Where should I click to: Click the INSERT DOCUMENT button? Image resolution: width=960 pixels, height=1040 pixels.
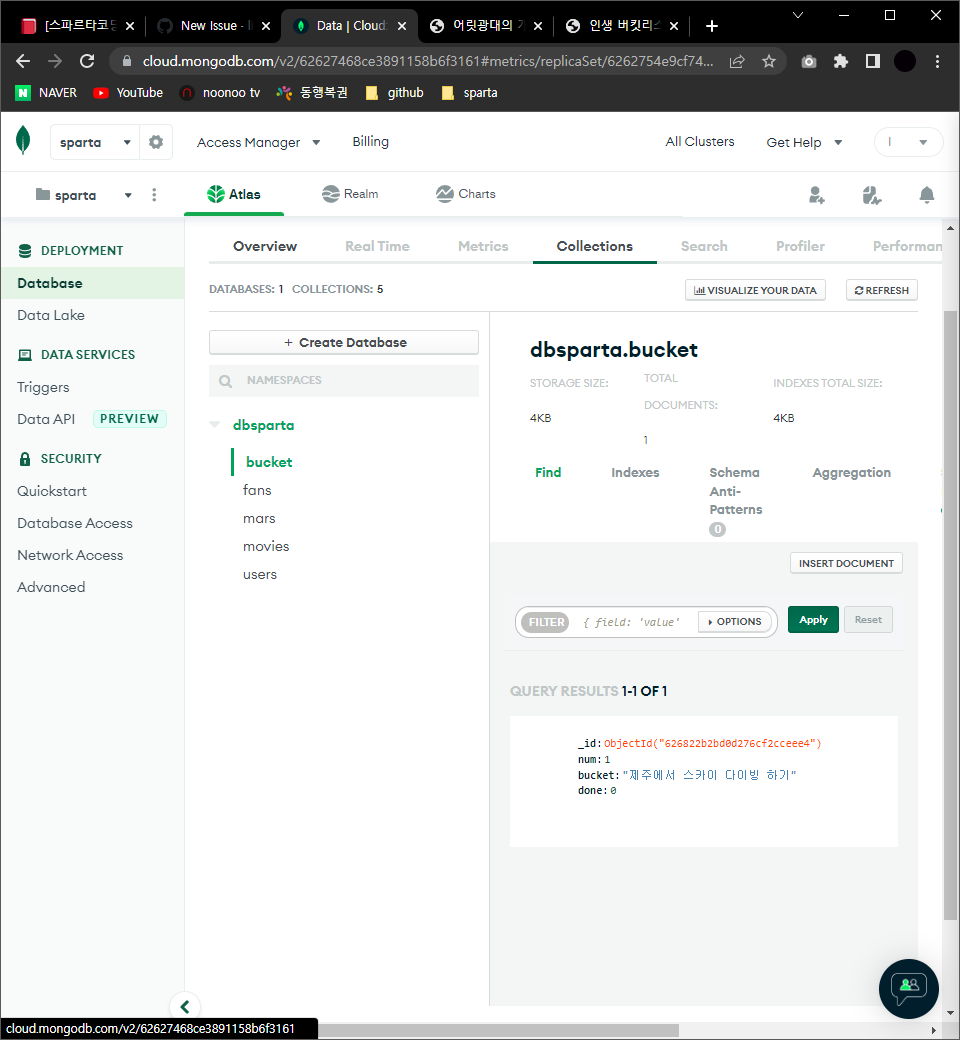(x=846, y=563)
